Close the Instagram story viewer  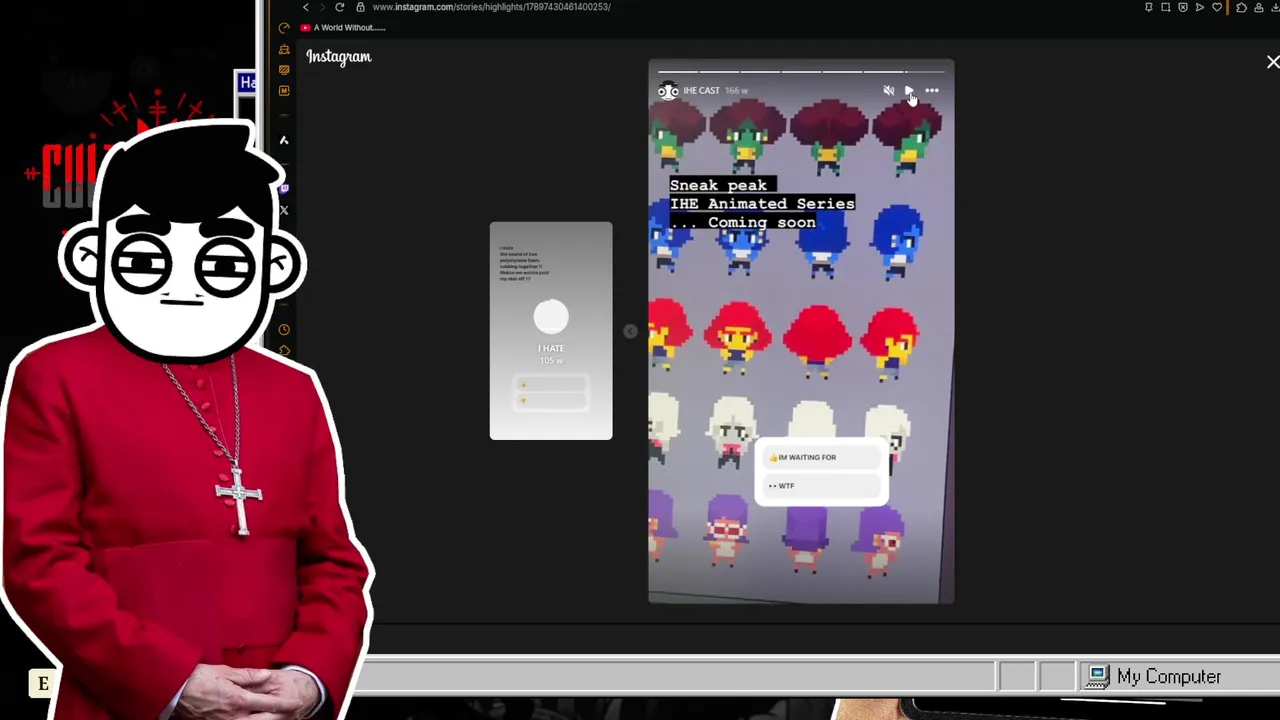[1272, 62]
